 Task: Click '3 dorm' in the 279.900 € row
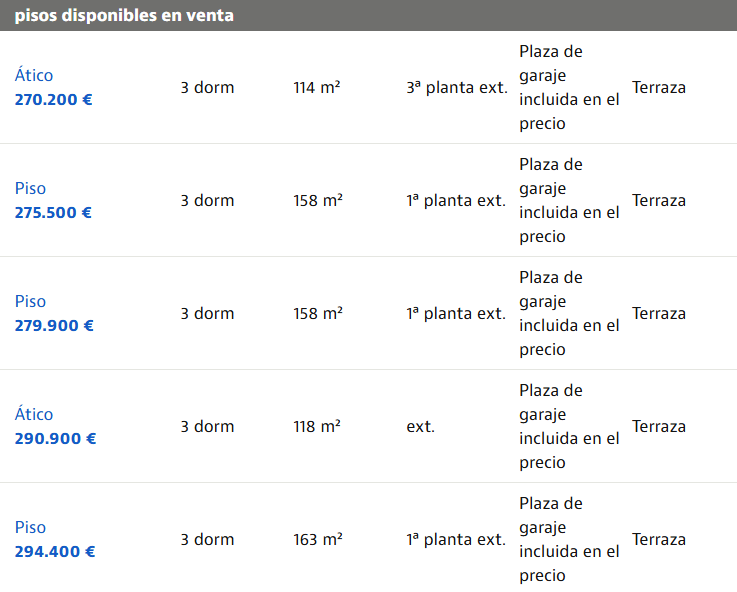pos(207,313)
